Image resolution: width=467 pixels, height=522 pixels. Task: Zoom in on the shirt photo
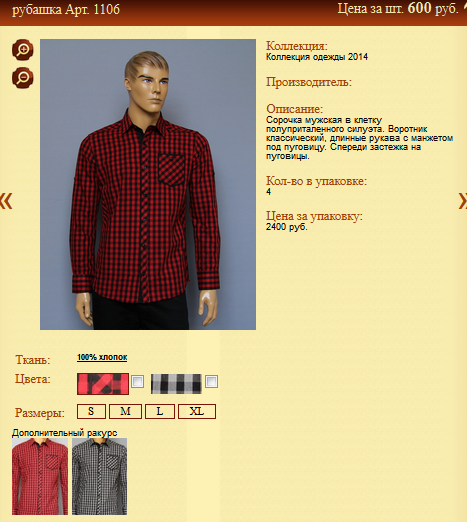(x=23, y=50)
